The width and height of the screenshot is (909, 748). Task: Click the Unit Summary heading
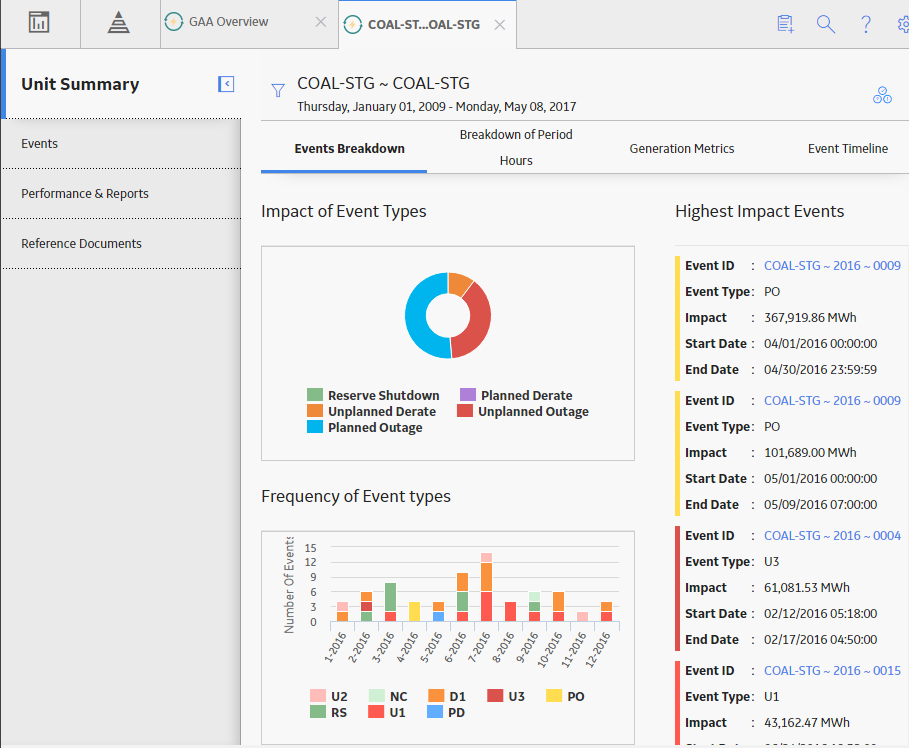(80, 84)
